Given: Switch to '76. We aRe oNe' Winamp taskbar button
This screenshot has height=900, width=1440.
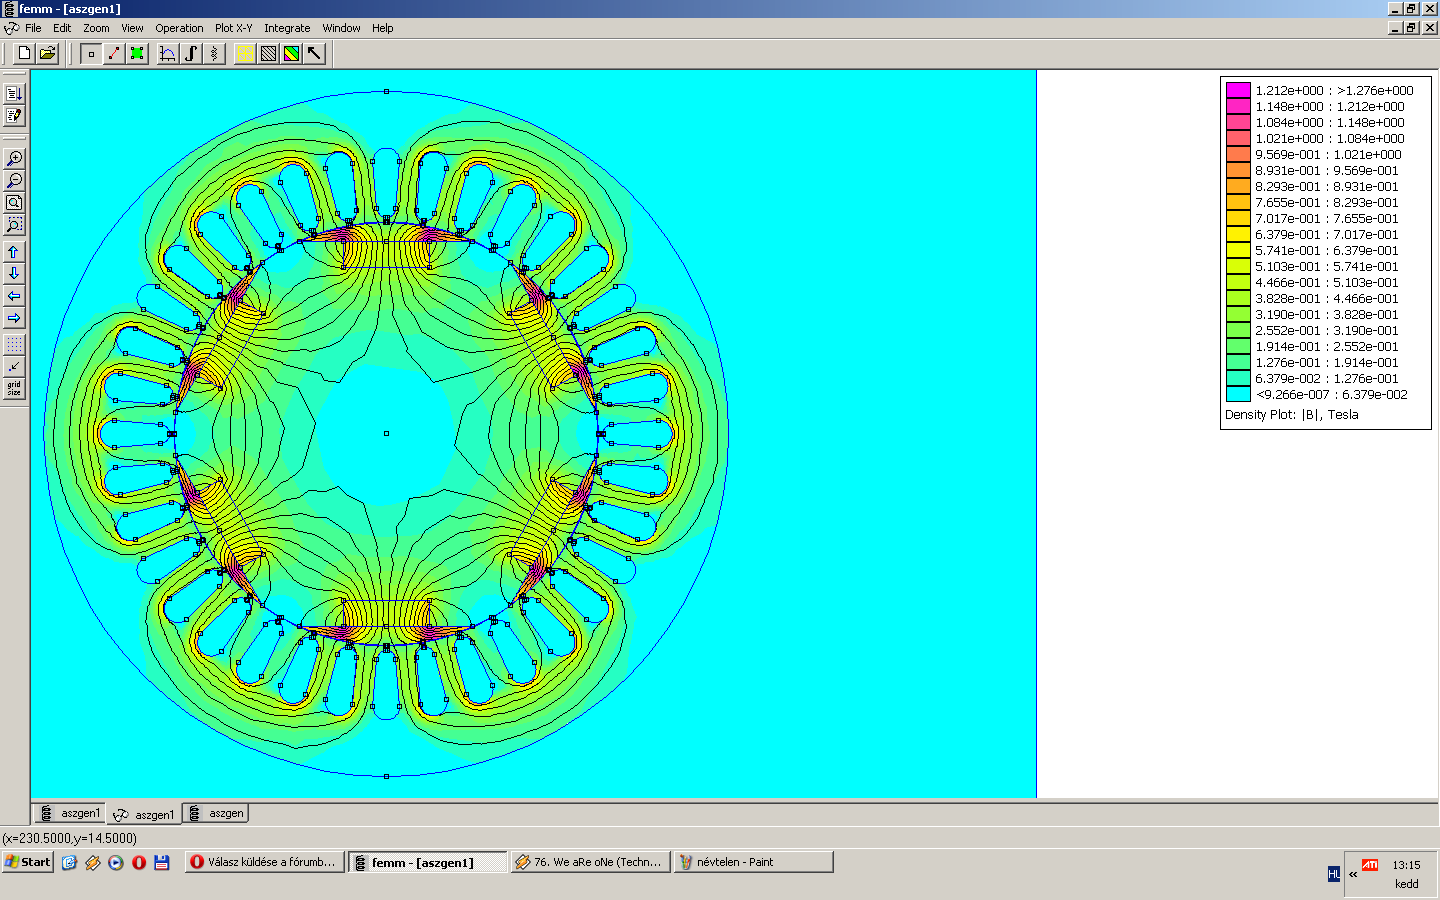Looking at the screenshot, I should pos(590,862).
